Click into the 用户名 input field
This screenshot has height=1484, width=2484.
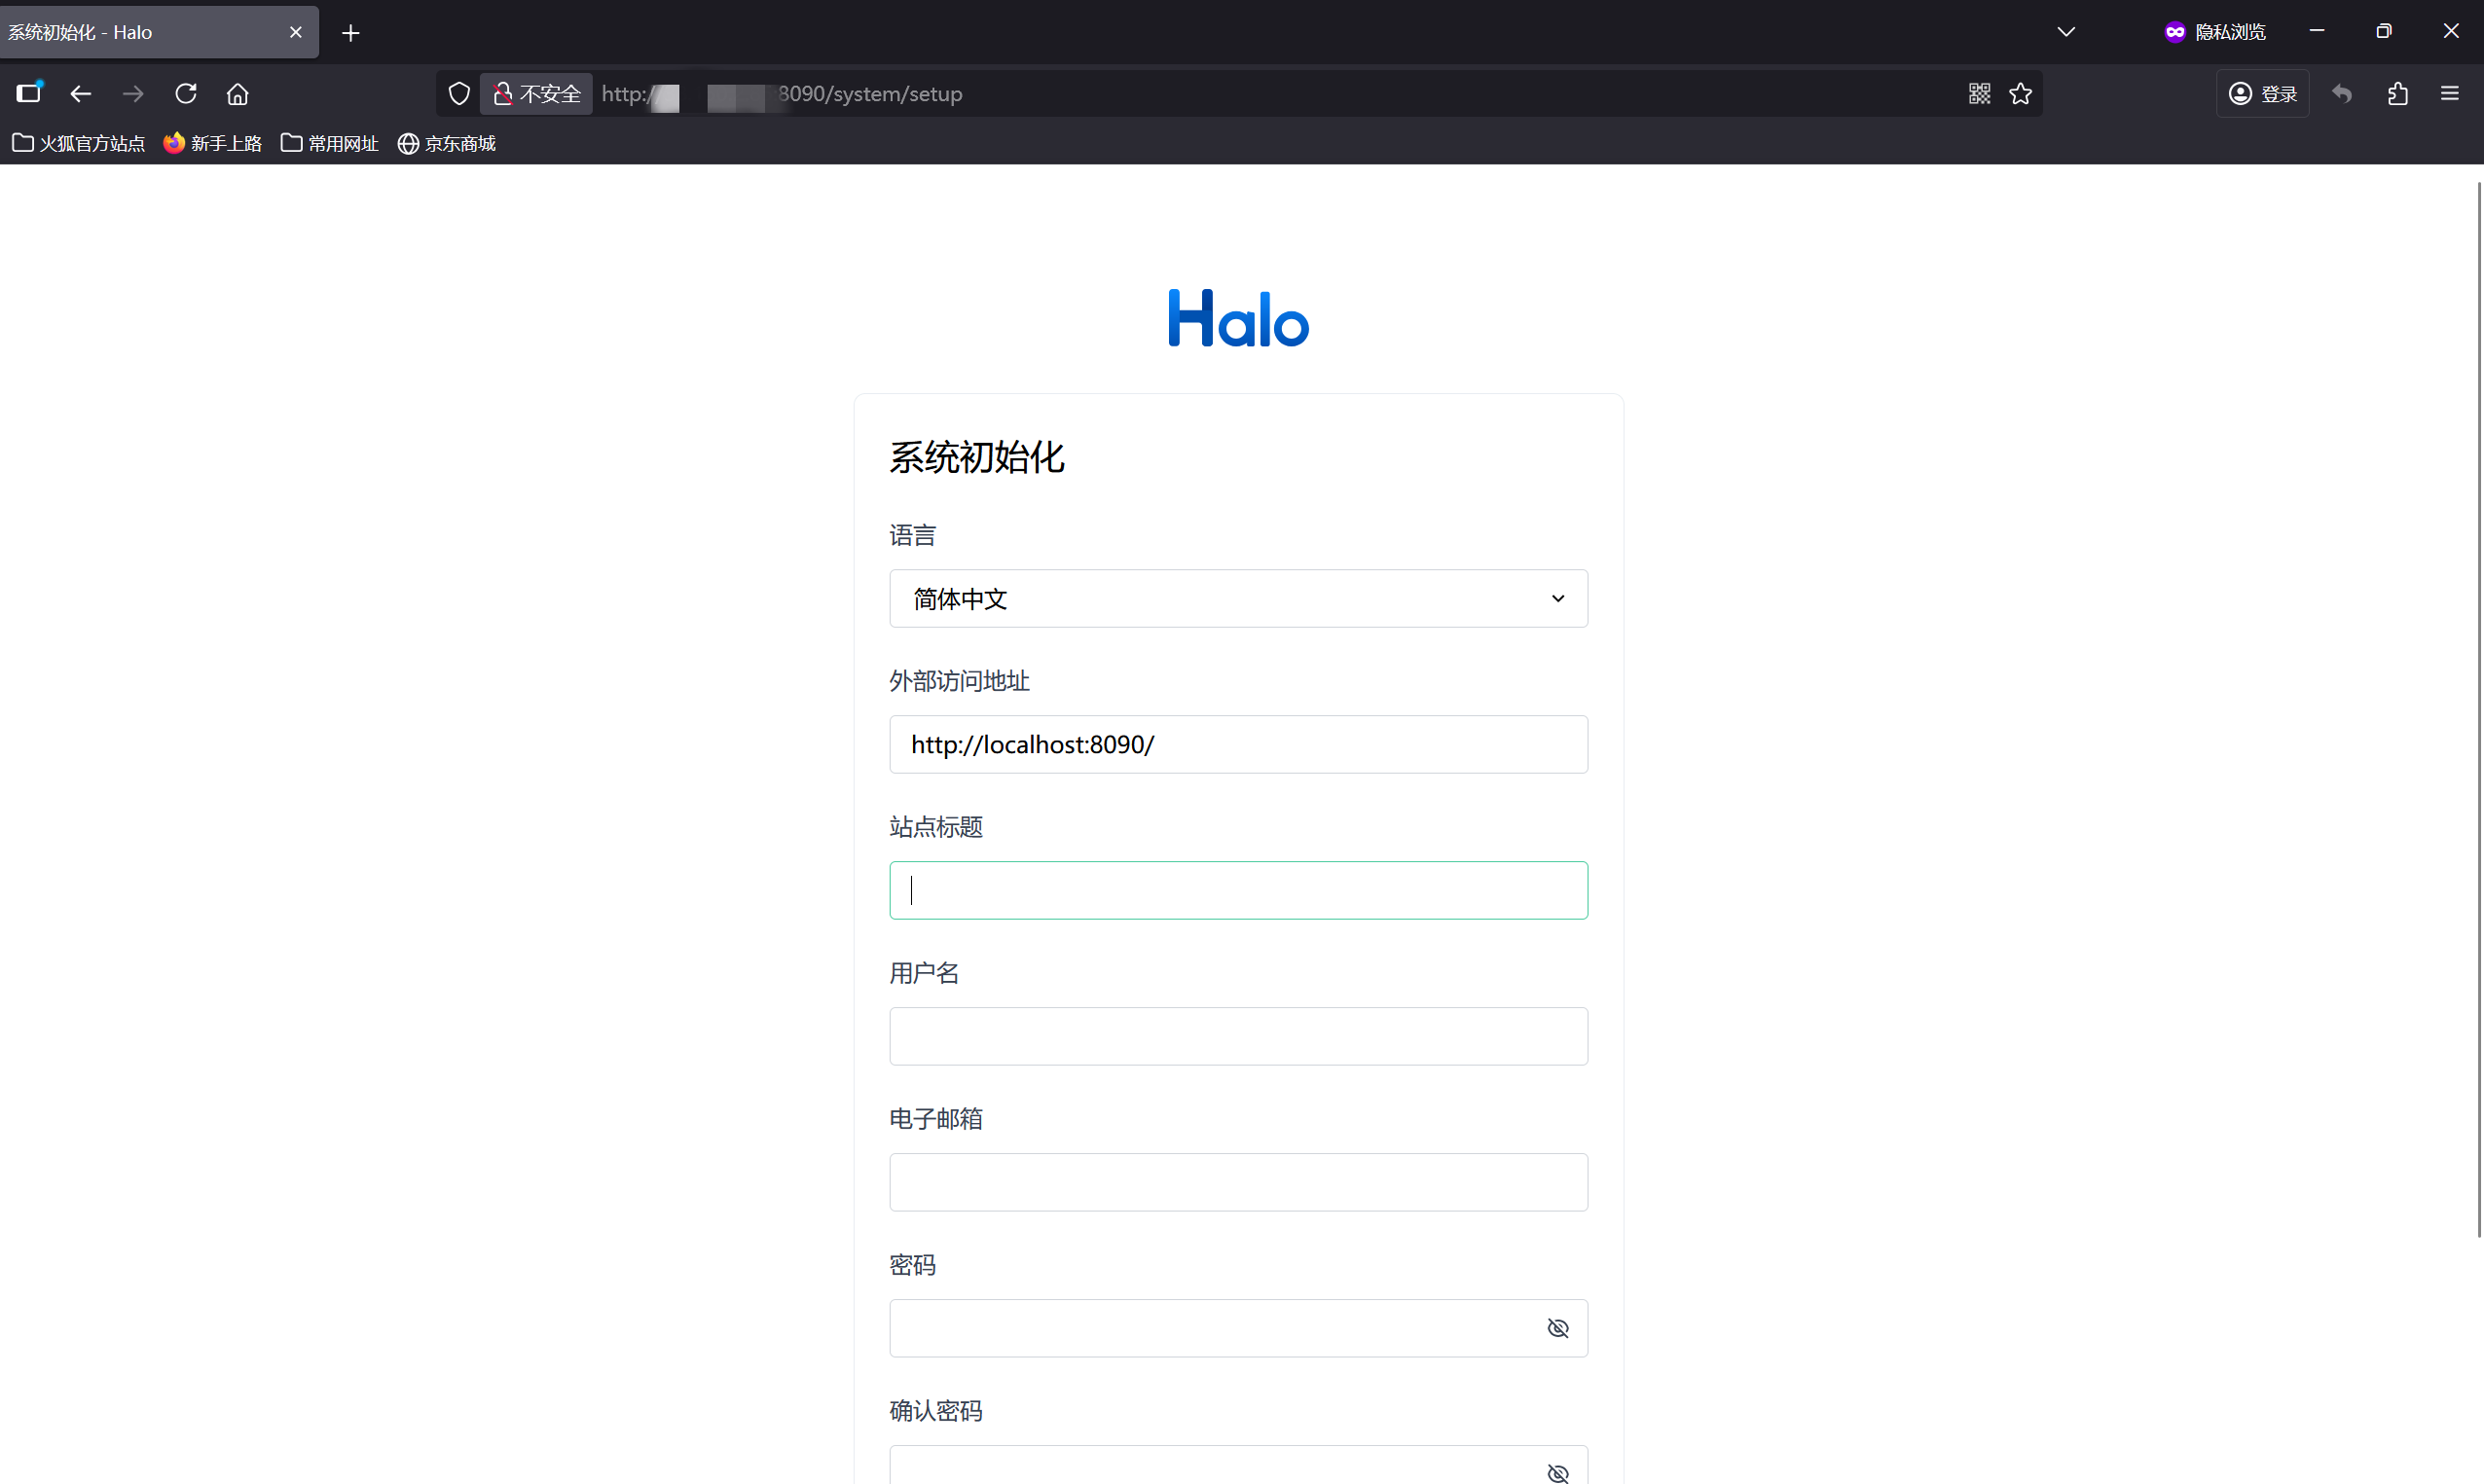click(x=1238, y=1036)
